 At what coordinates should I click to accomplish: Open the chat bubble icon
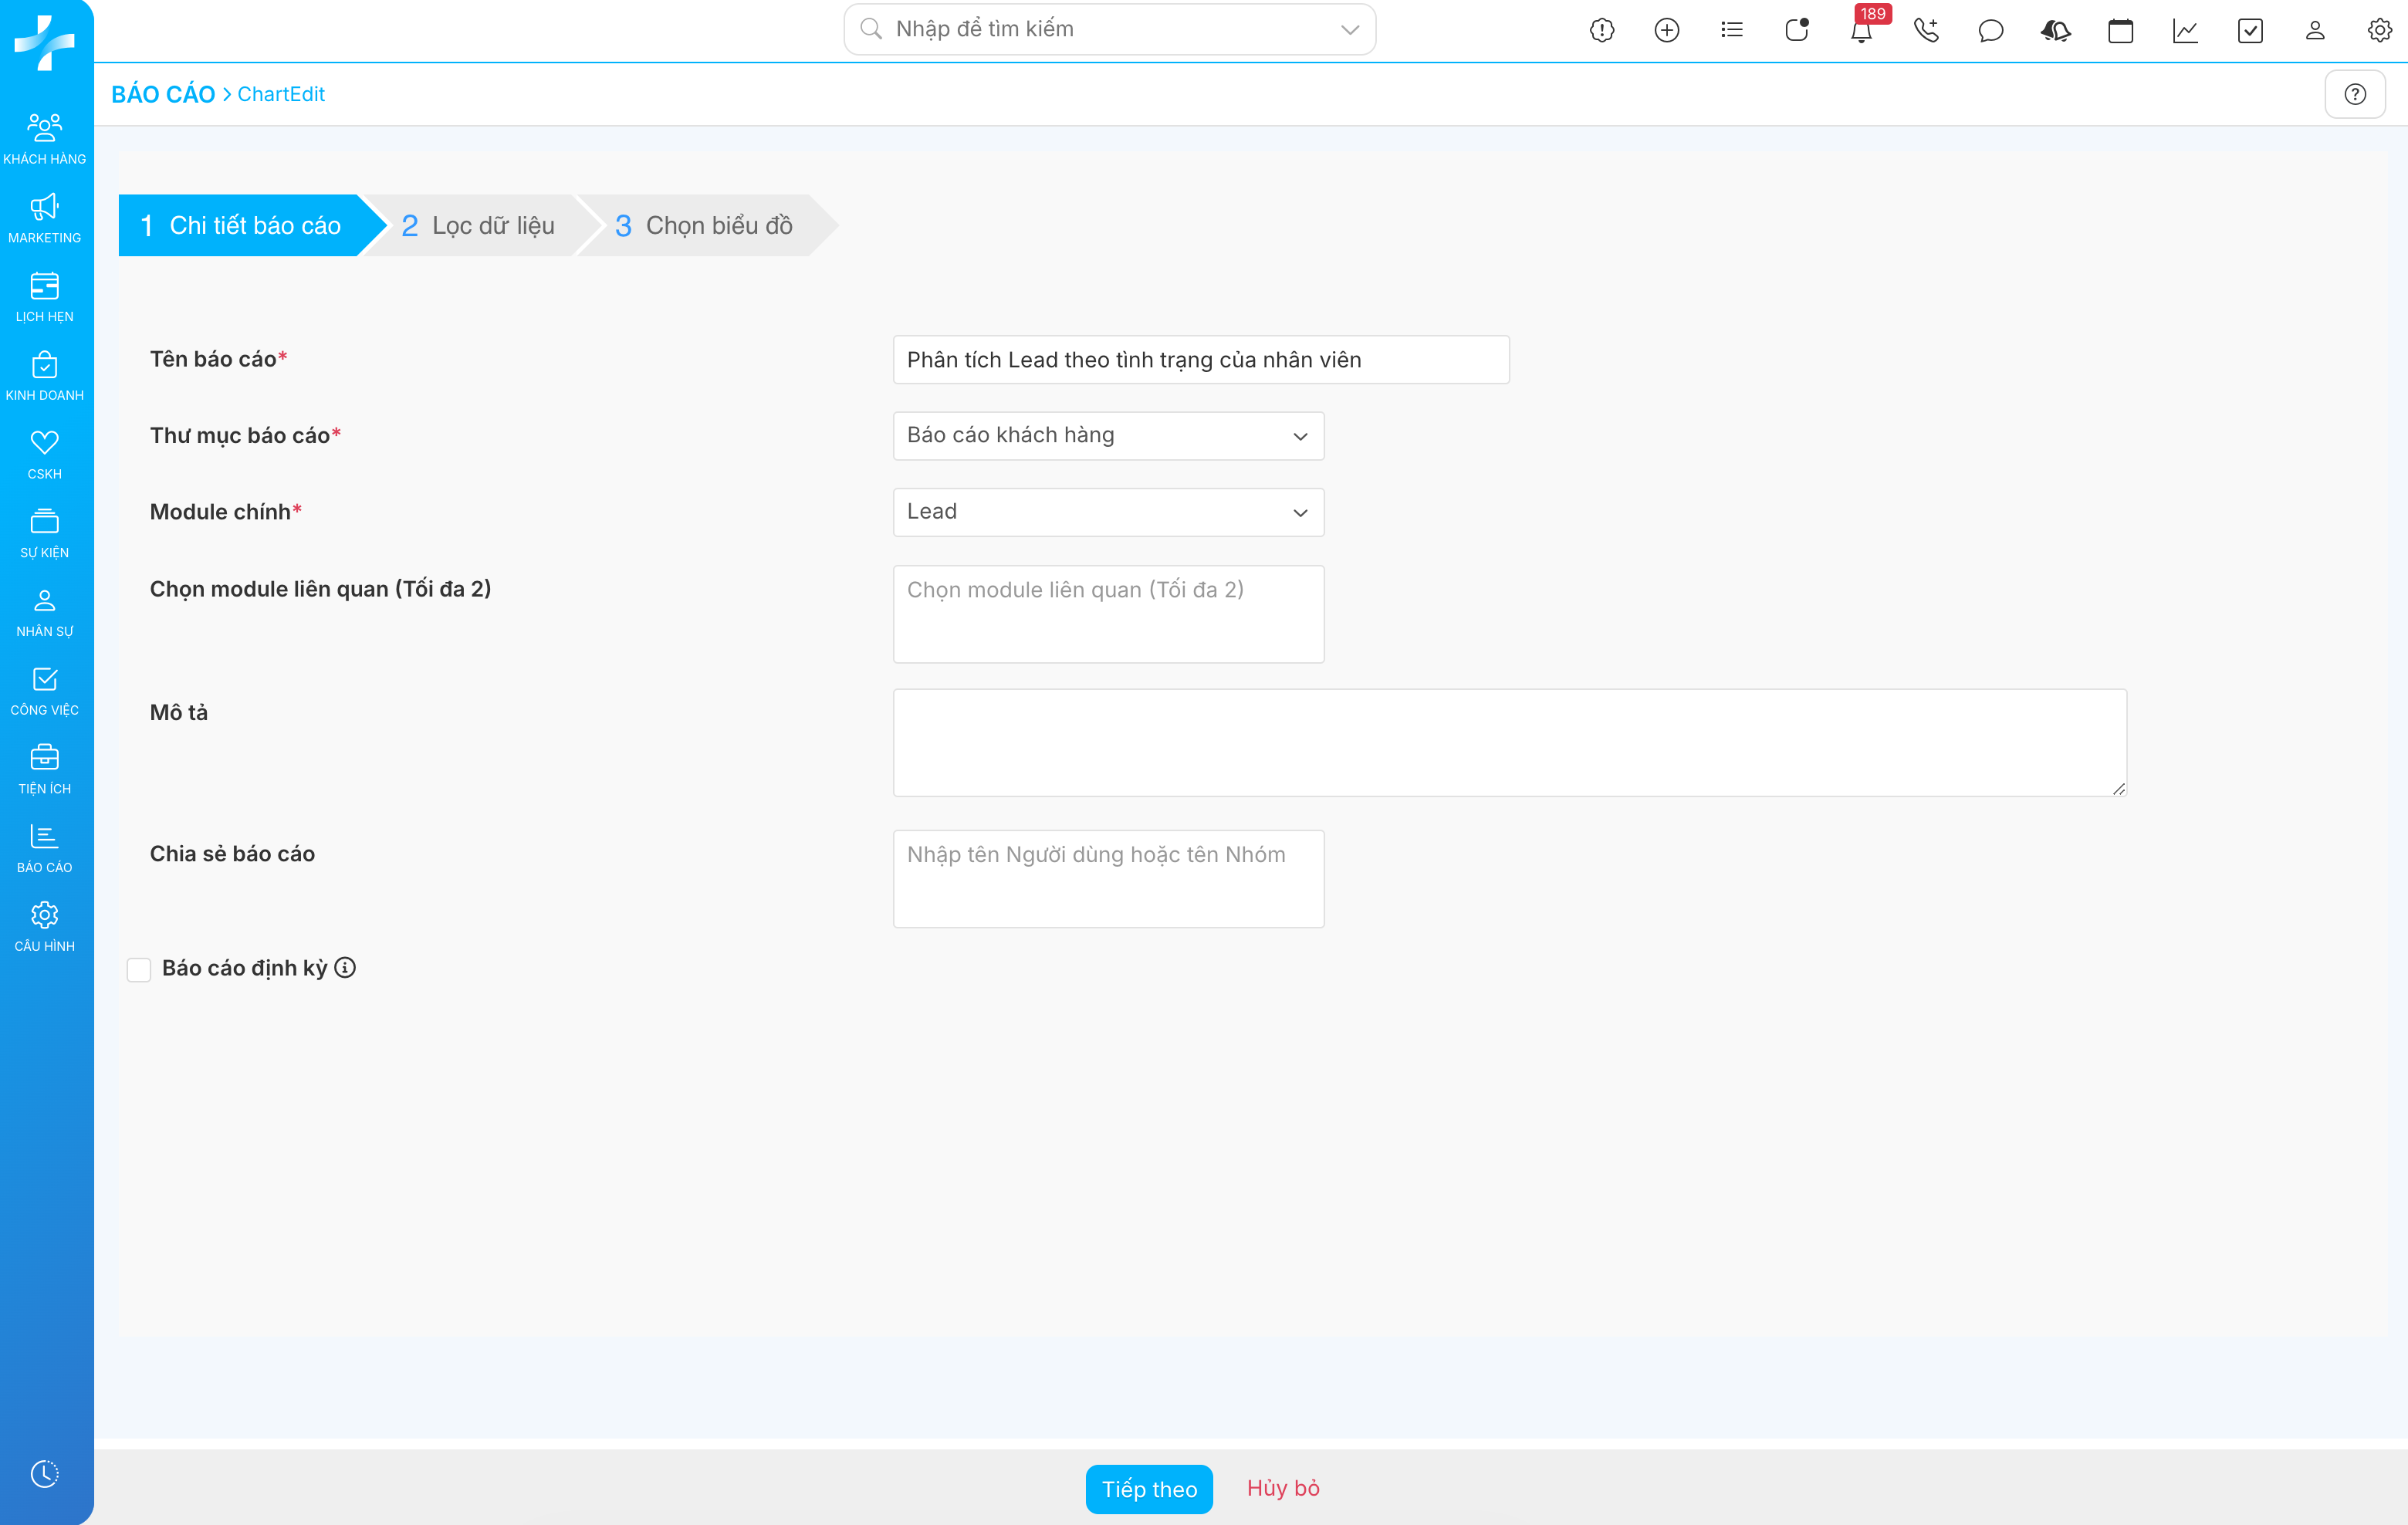tap(1990, 31)
